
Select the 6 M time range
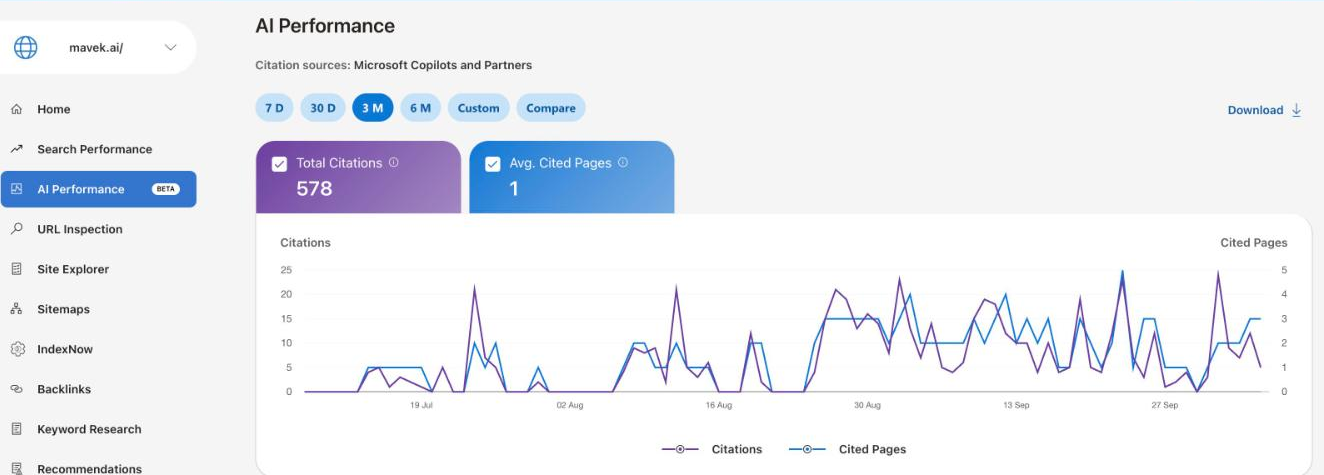(420, 108)
